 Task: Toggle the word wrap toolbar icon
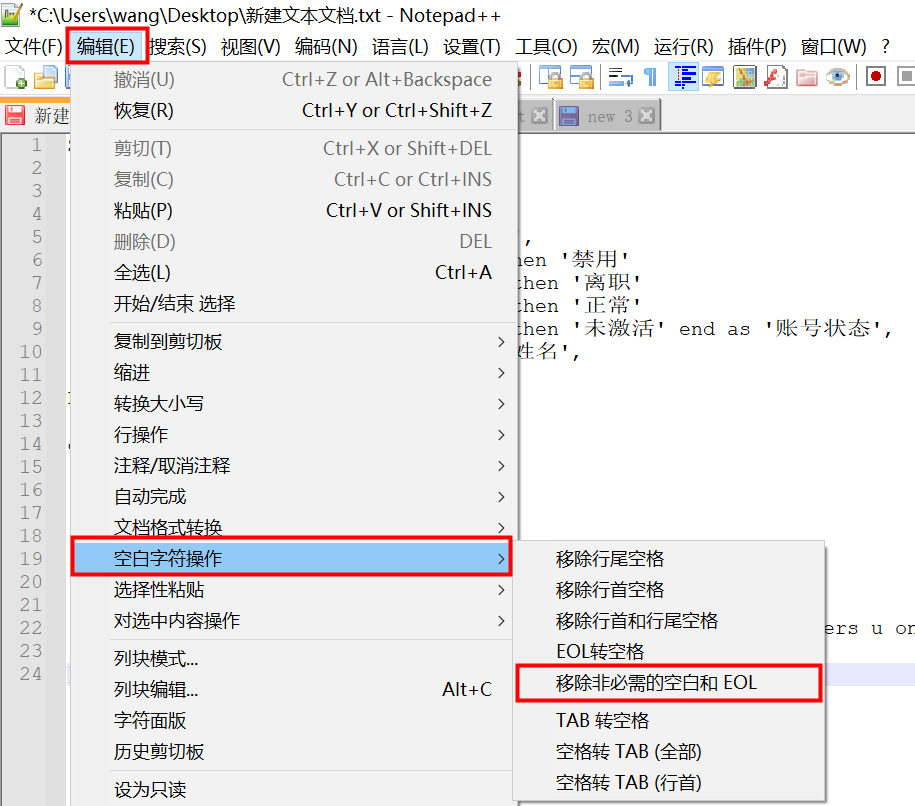(620, 77)
